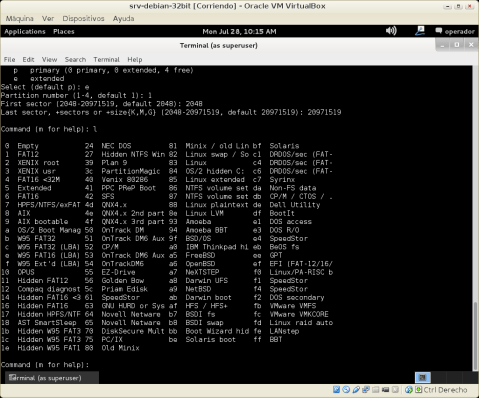Image resolution: width=479 pixels, height=398 pixels.
Task: Click the Mon Jul 28 clock in the top panel
Action: (x=239, y=31)
